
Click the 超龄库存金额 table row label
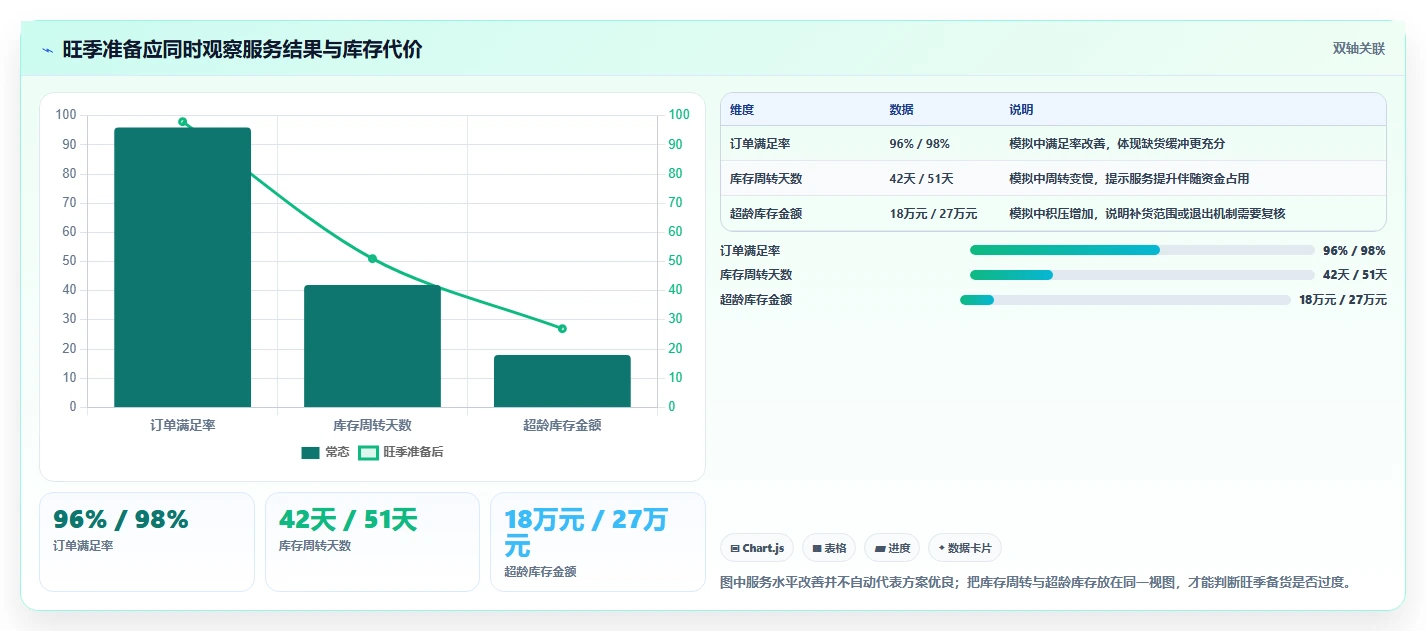tap(766, 213)
